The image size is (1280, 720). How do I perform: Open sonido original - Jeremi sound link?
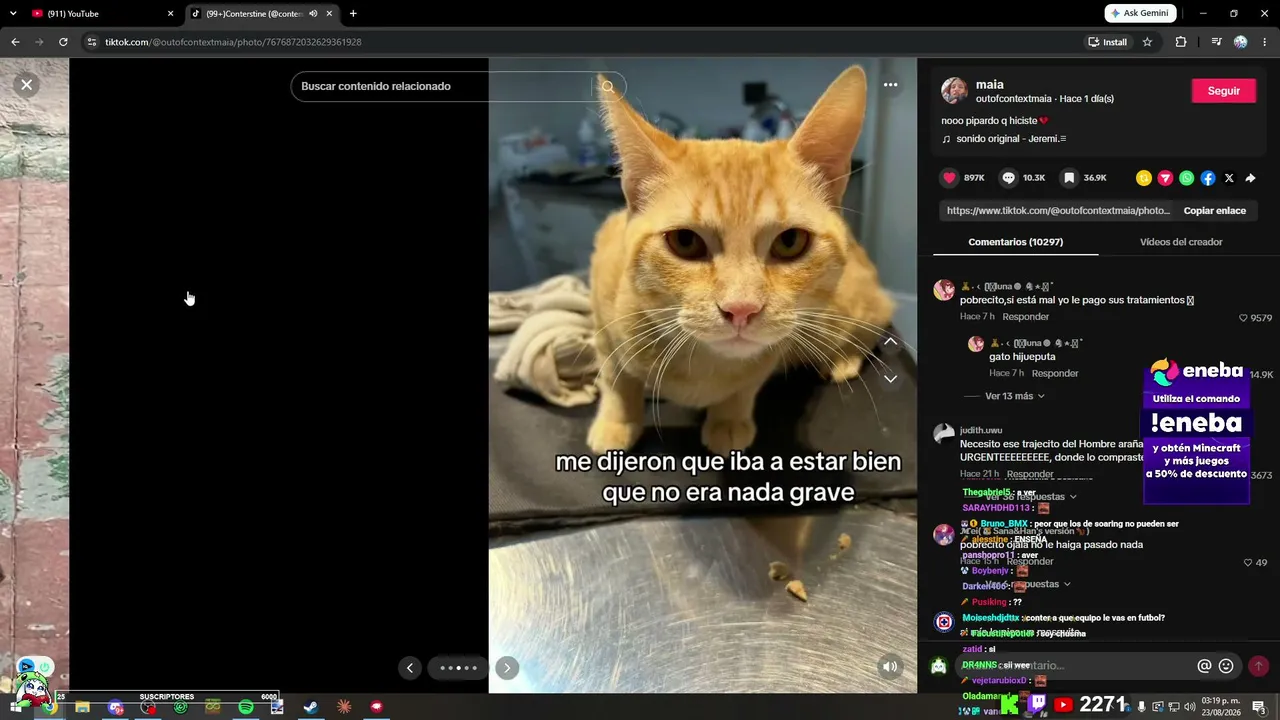pyautogui.click(x=1011, y=139)
